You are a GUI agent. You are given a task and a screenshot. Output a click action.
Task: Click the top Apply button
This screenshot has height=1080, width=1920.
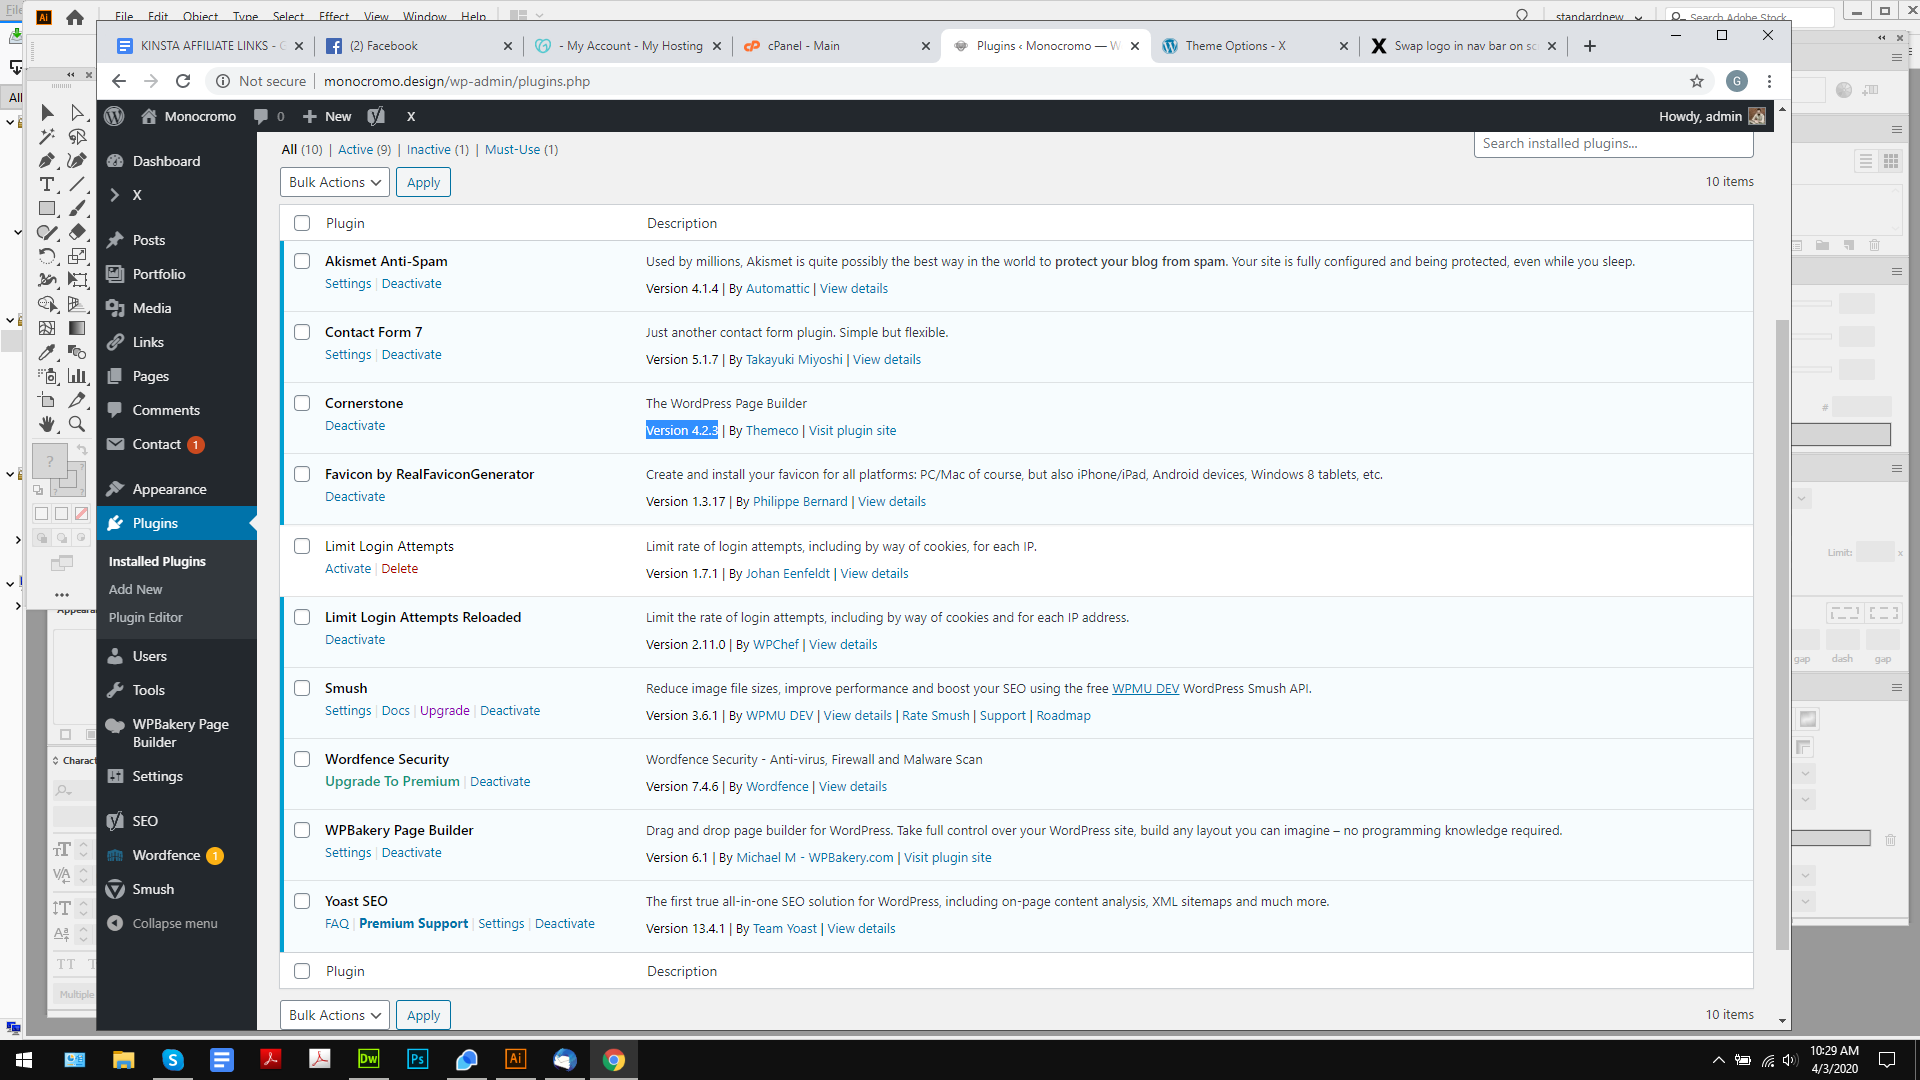pos(423,182)
